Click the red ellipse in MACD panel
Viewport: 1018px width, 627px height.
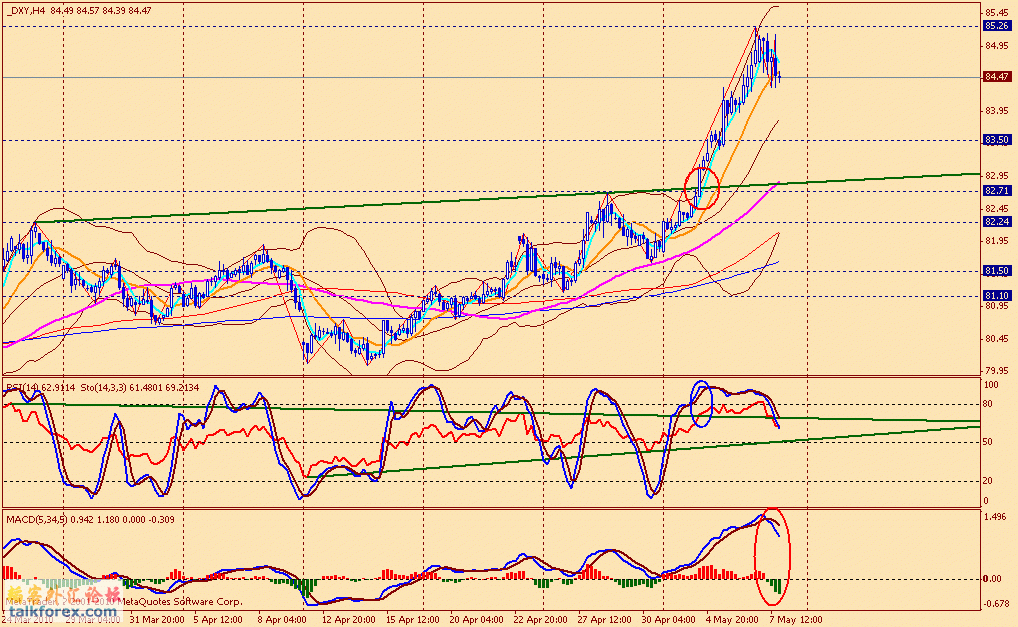[x=774, y=557]
